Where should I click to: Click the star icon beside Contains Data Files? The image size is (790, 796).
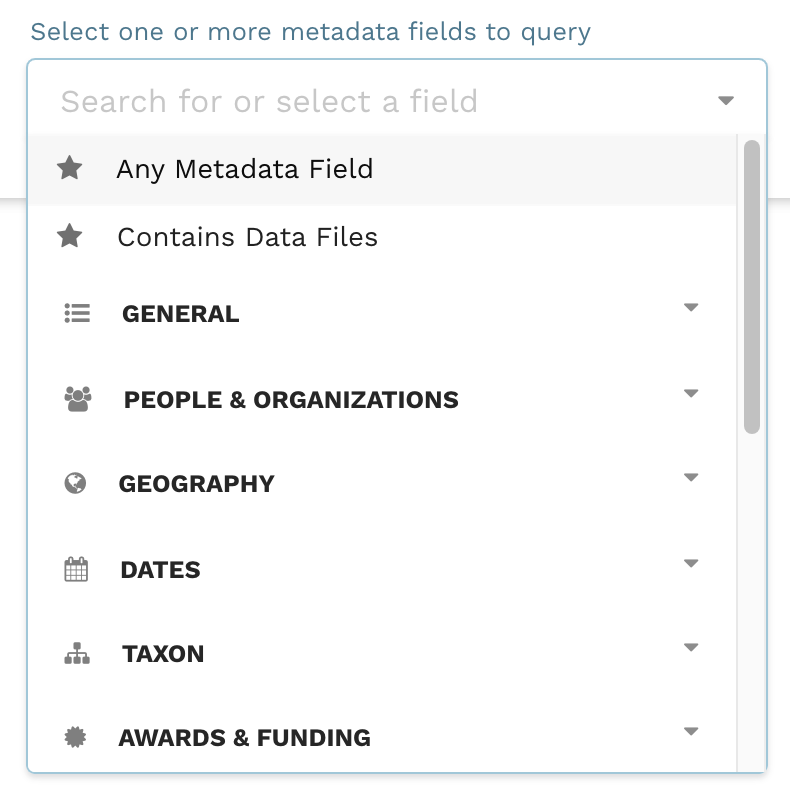(x=69, y=237)
